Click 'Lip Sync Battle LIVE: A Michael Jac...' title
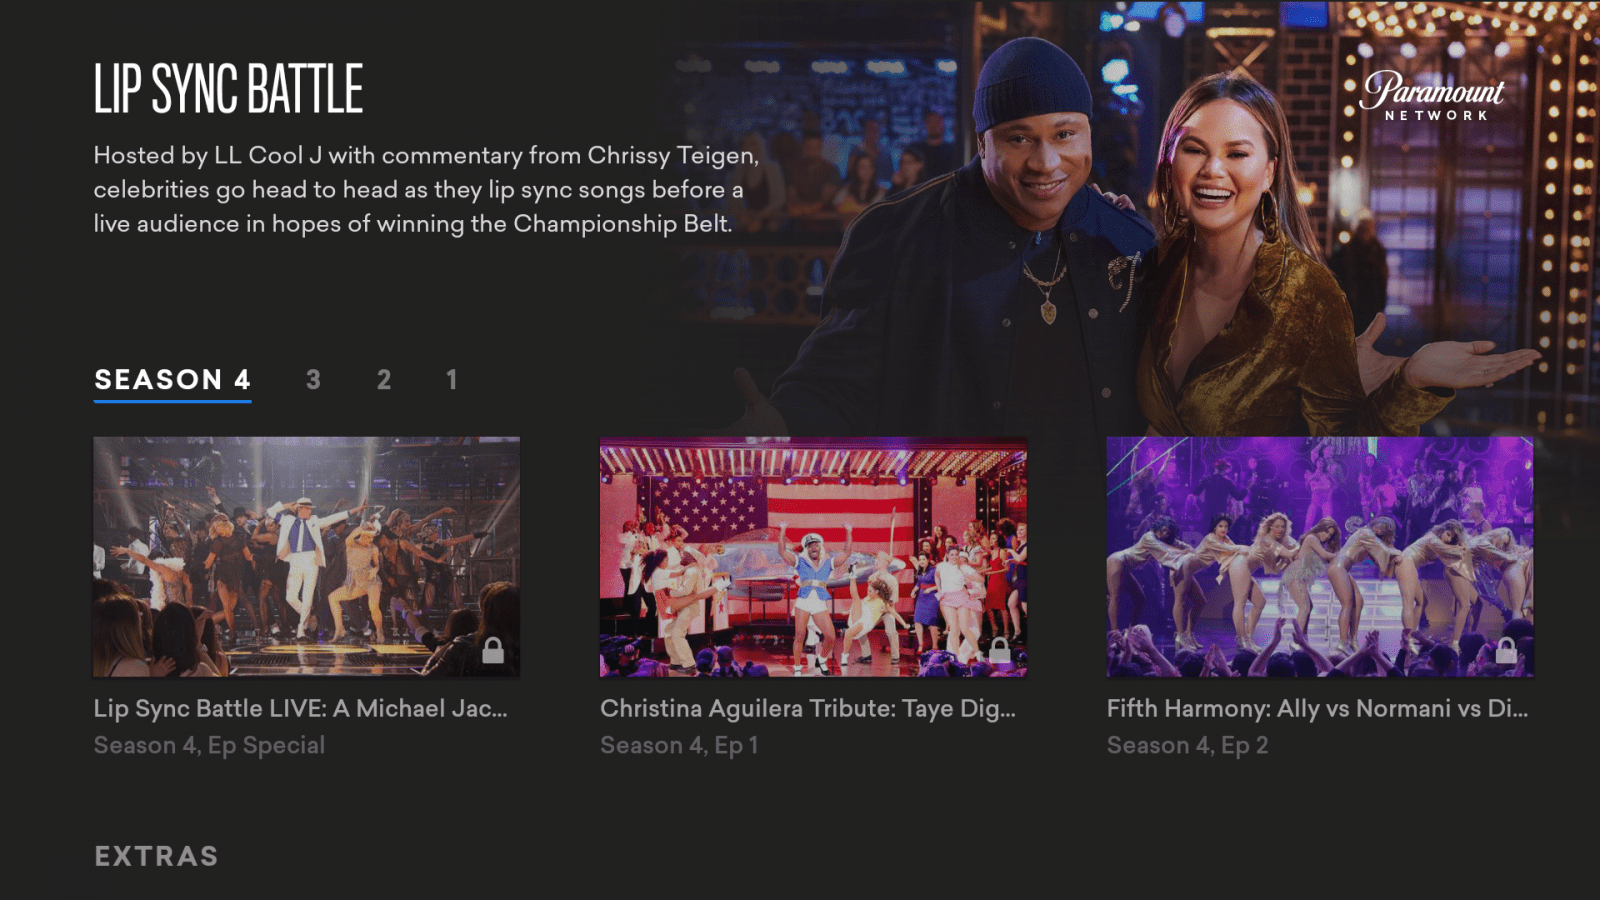Screen dimensions: 1600x900 pyautogui.click(x=301, y=709)
